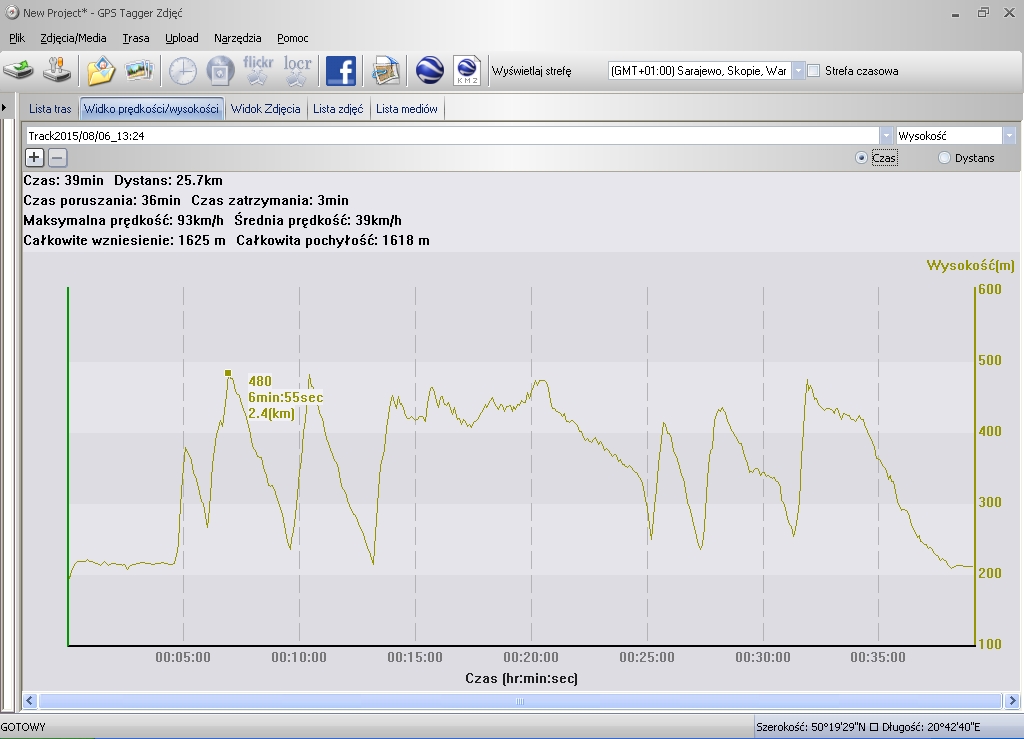Click the photo map export icon
The image size is (1024, 739).
point(386,71)
